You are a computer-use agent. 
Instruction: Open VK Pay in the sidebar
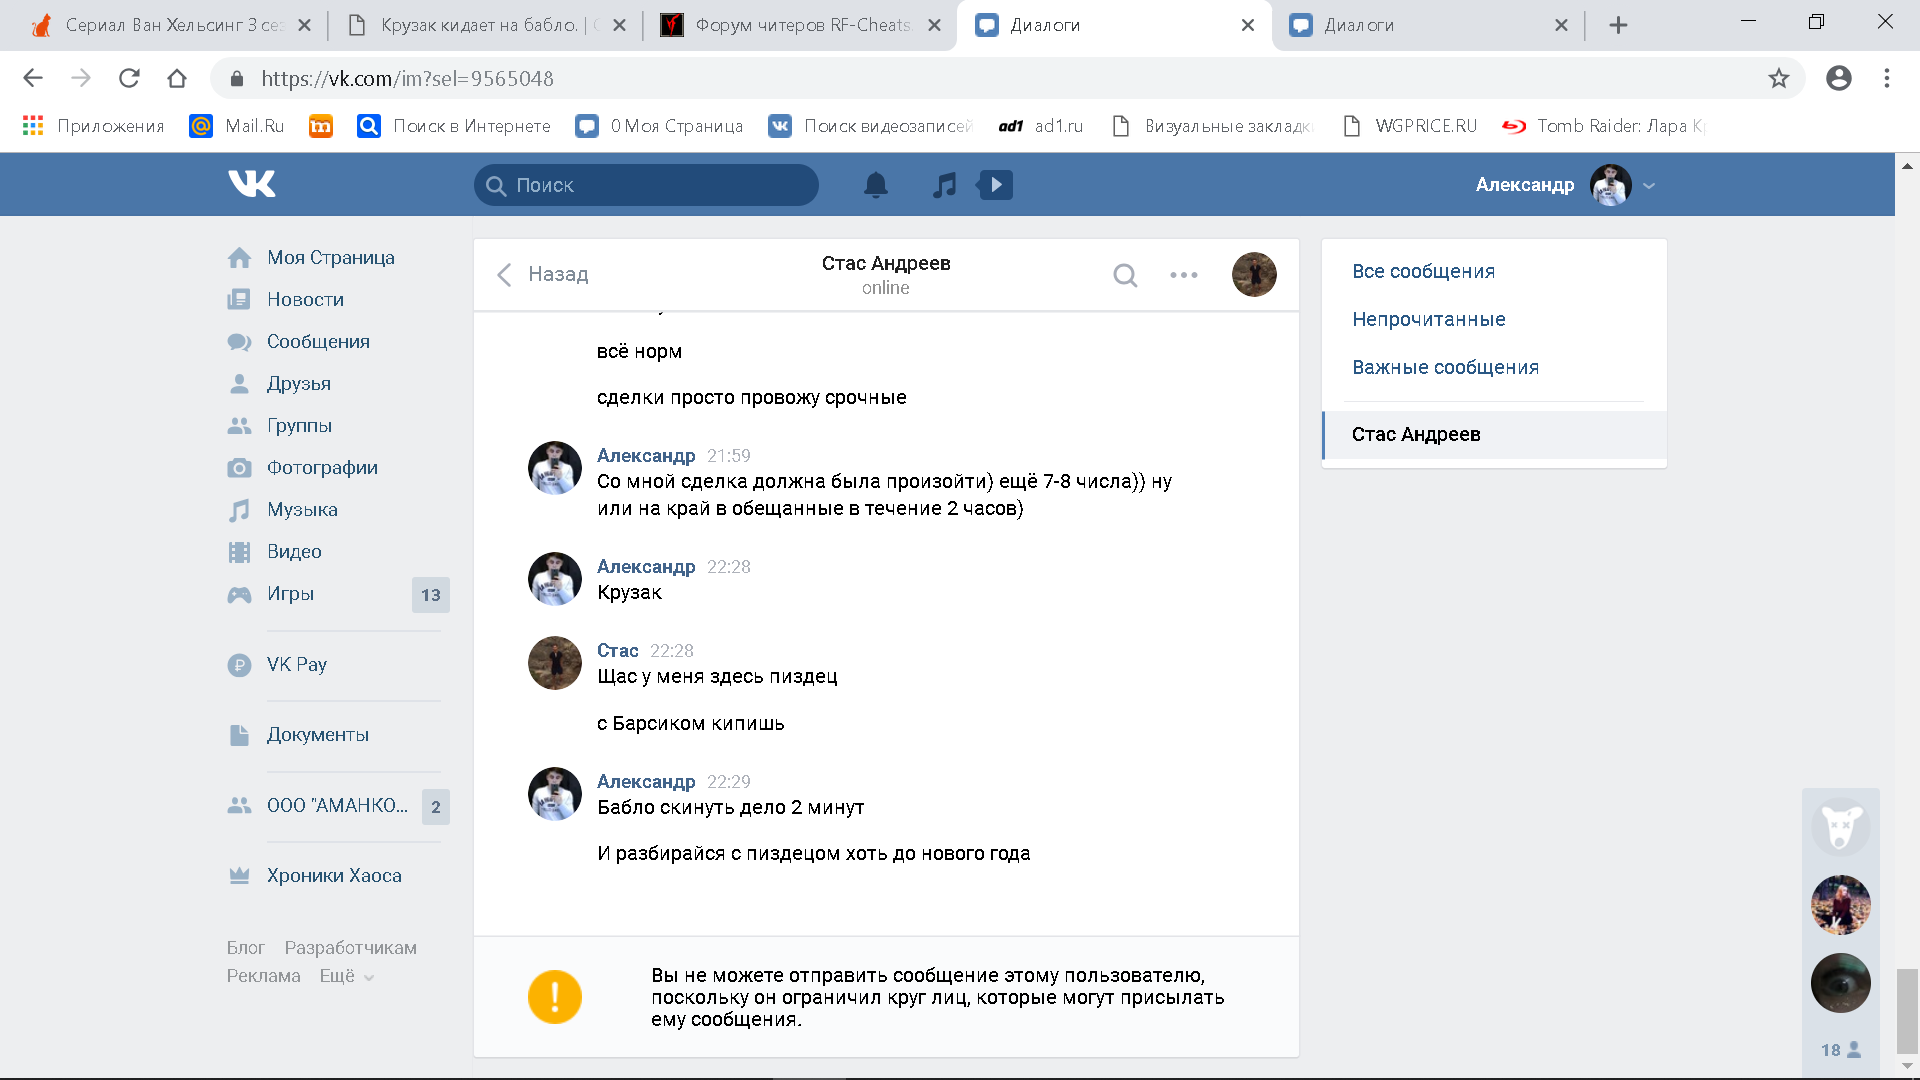click(x=296, y=665)
